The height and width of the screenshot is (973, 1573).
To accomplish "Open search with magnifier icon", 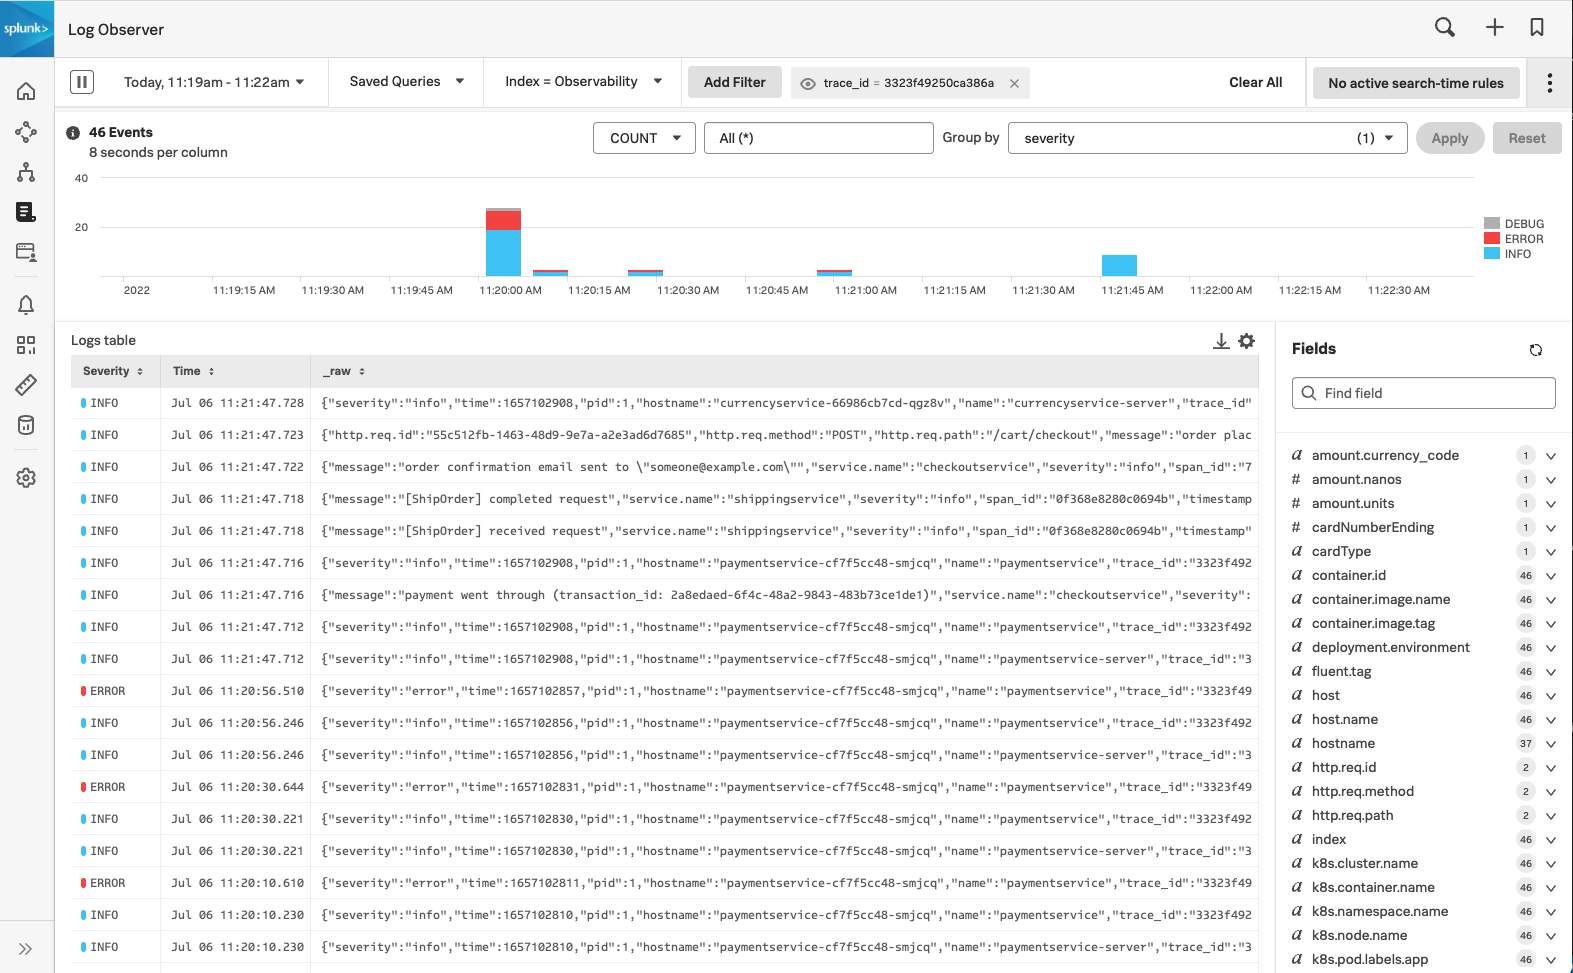I will coord(1445,28).
